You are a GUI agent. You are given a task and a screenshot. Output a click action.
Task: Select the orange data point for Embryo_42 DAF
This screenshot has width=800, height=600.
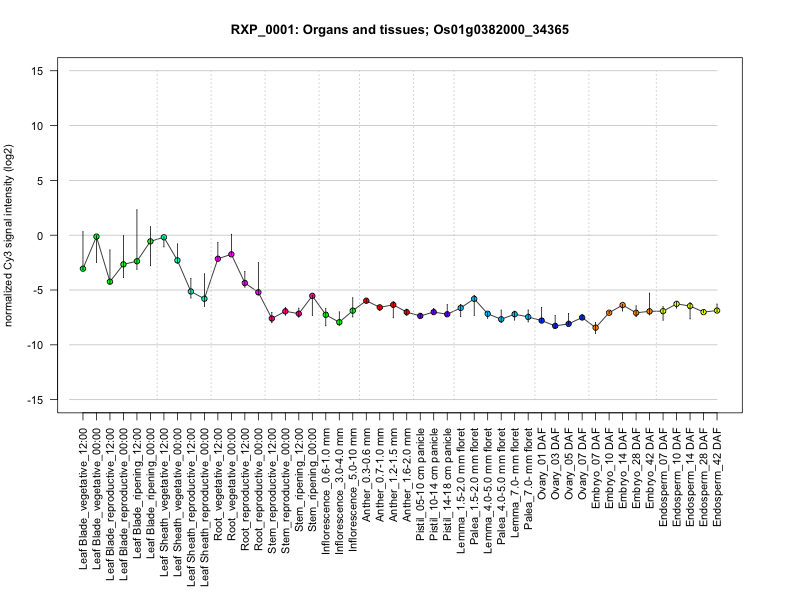coord(649,311)
